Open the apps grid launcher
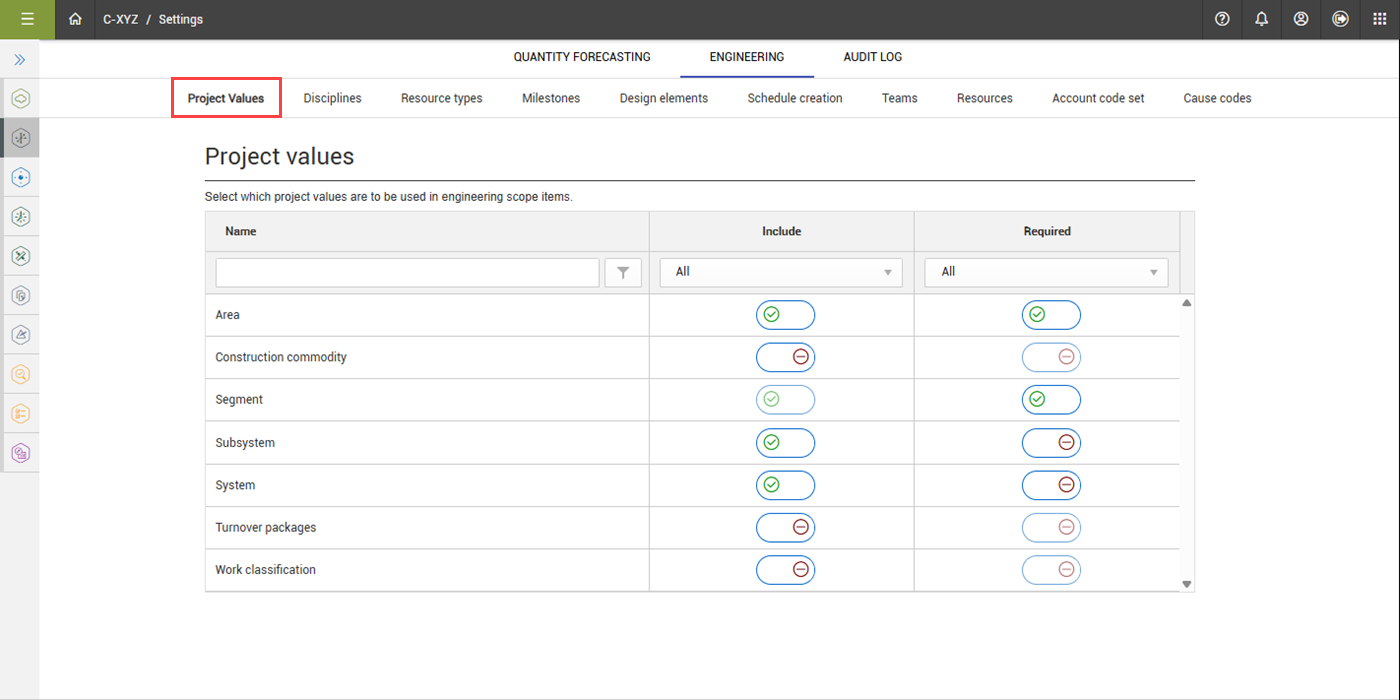This screenshot has width=1400, height=700. coord(1380,19)
